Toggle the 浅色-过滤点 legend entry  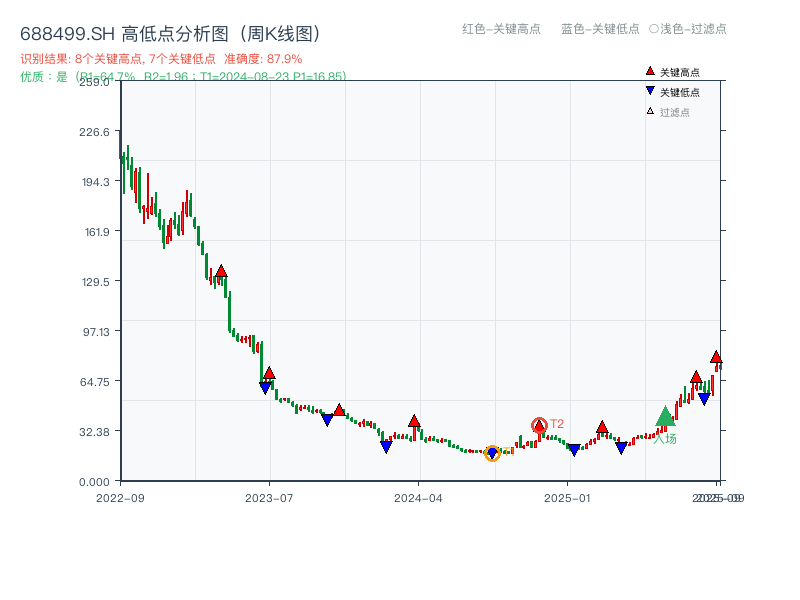(x=689, y=29)
